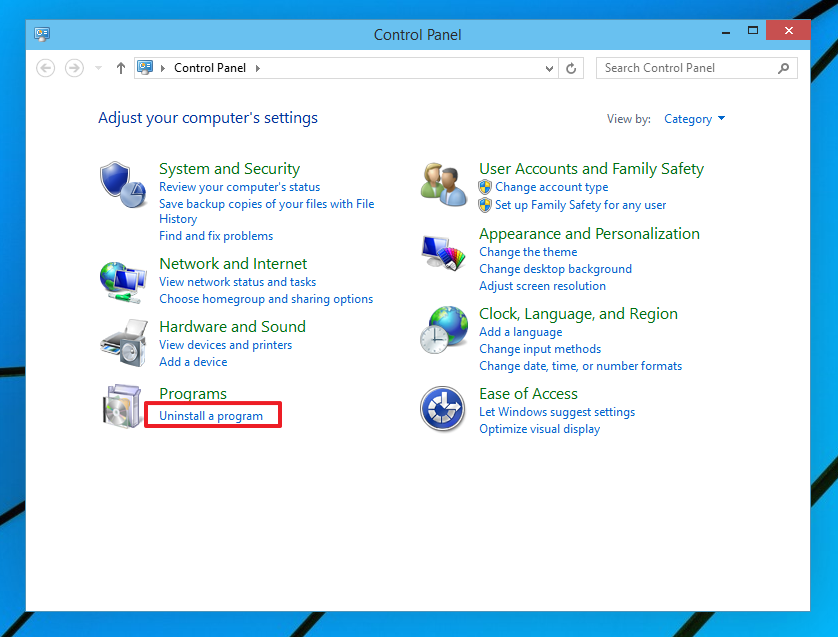Click Change account type
The image size is (838, 637).
(552, 187)
